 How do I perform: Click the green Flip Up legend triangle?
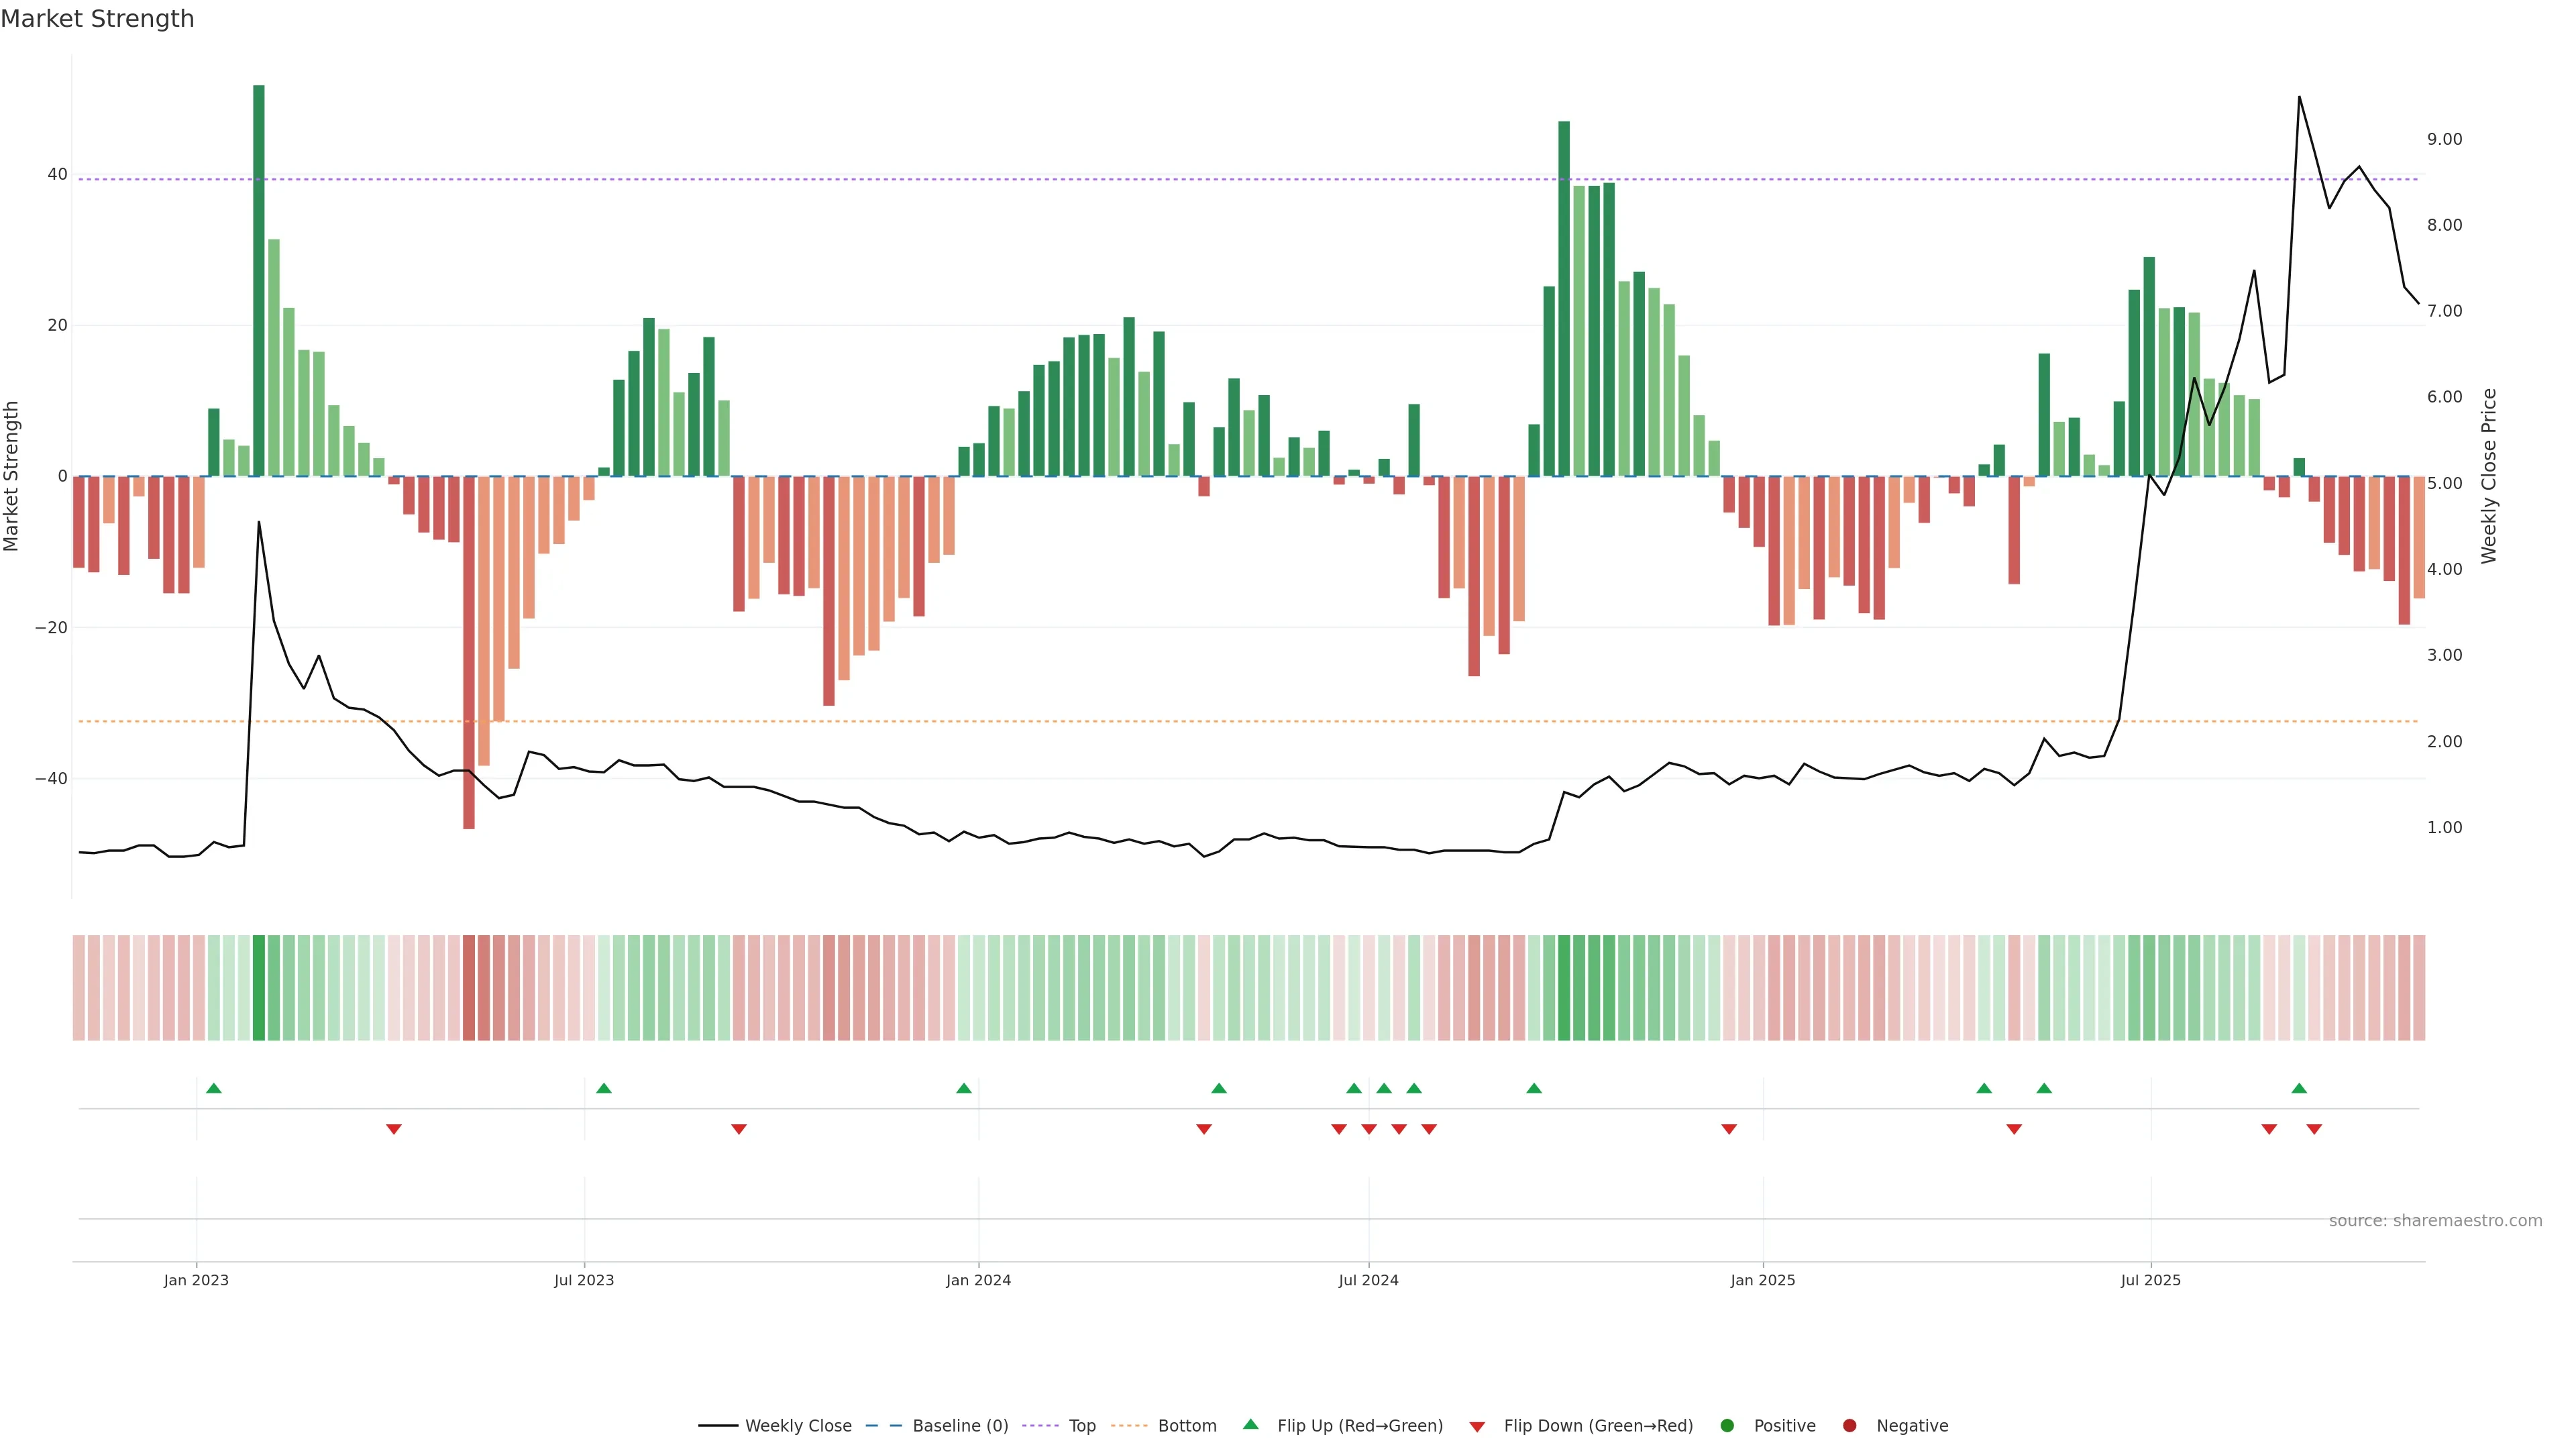[x=1250, y=1425]
